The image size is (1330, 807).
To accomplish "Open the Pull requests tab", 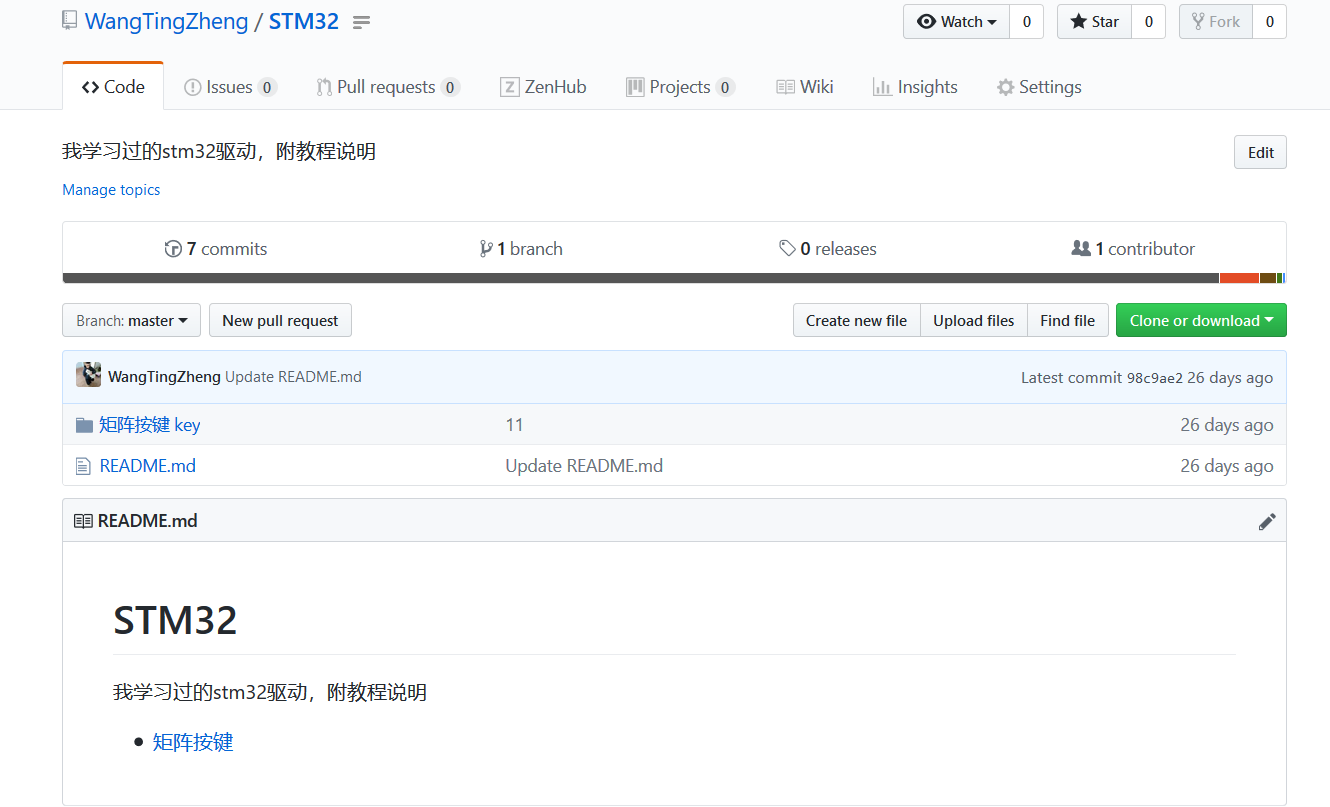I will point(388,87).
